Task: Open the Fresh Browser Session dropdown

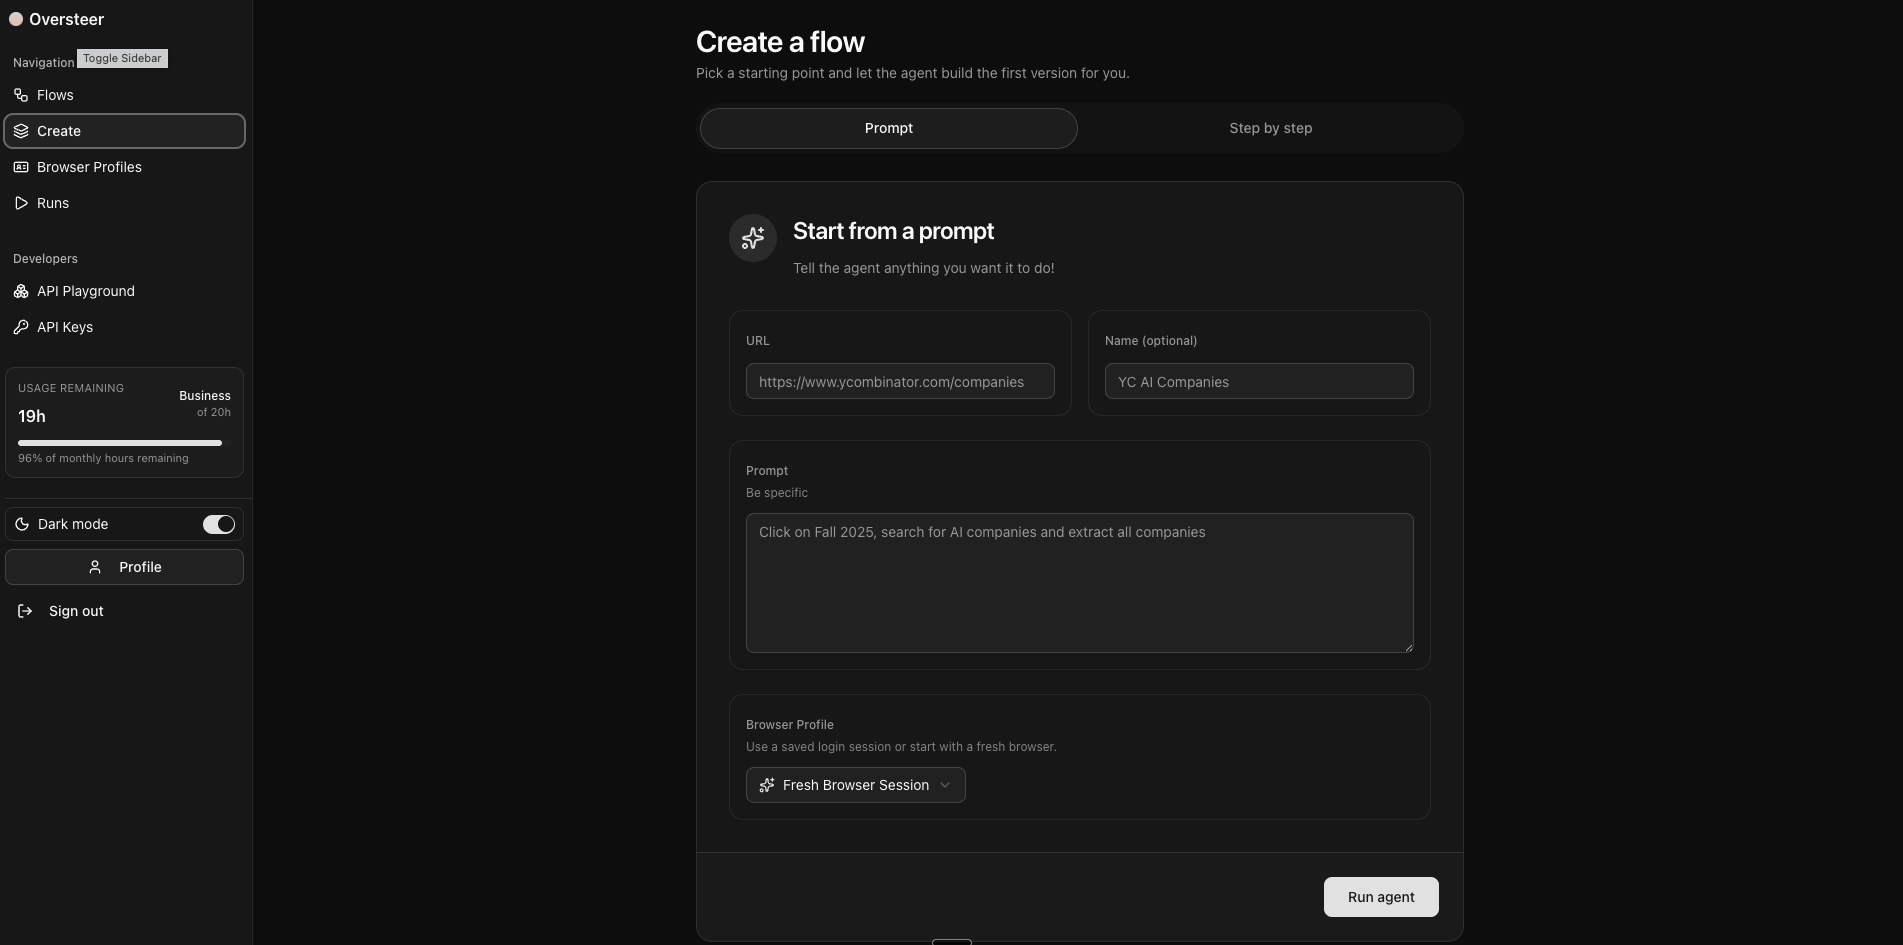Action: pos(855,785)
